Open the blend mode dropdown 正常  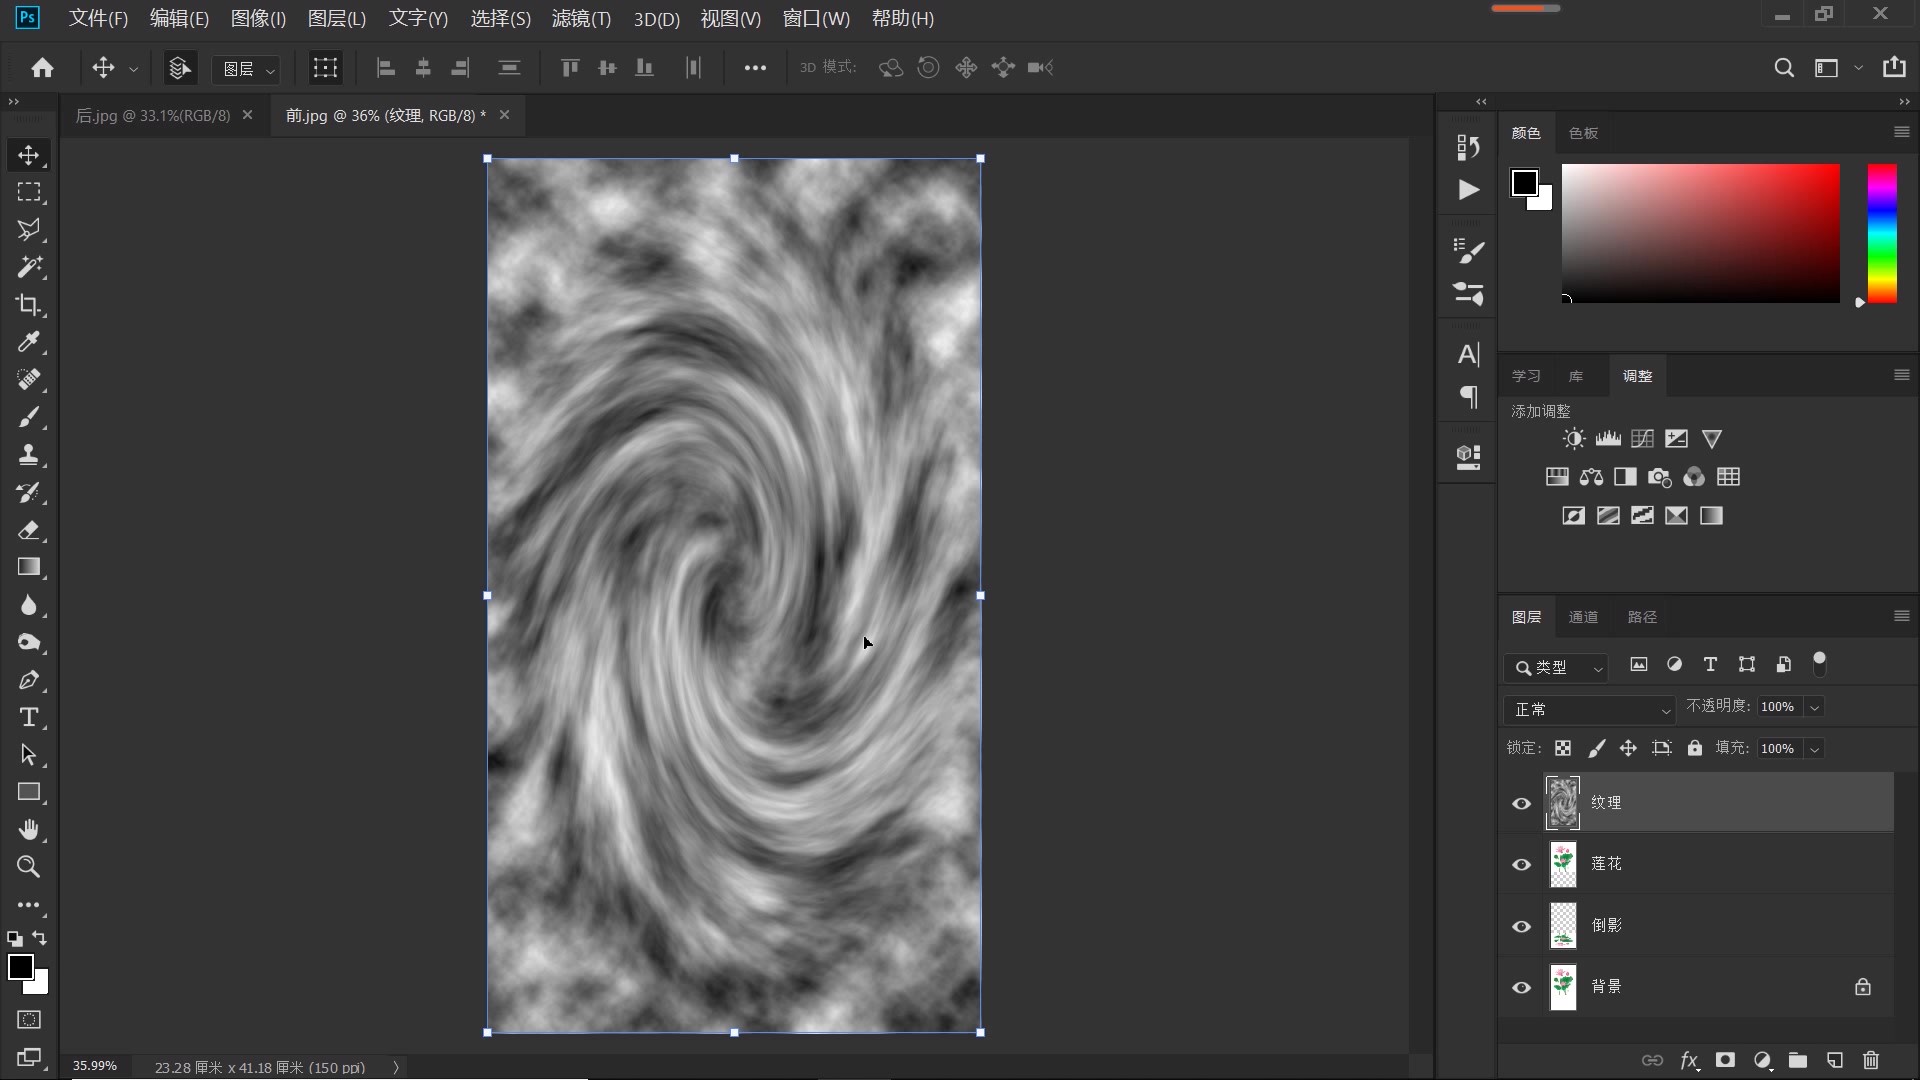tap(1588, 709)
